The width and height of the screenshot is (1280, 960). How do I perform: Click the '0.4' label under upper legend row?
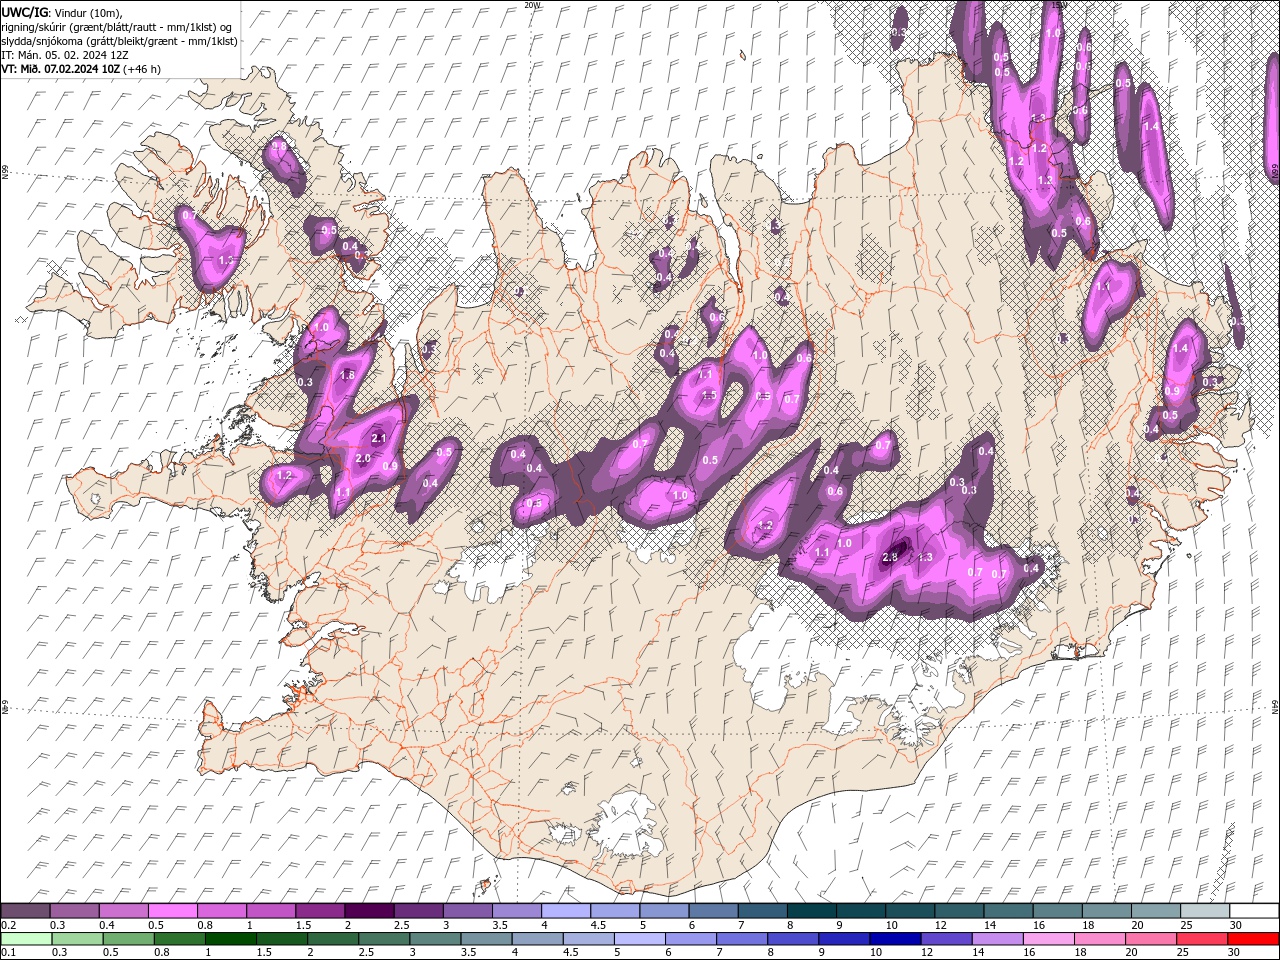106,925
